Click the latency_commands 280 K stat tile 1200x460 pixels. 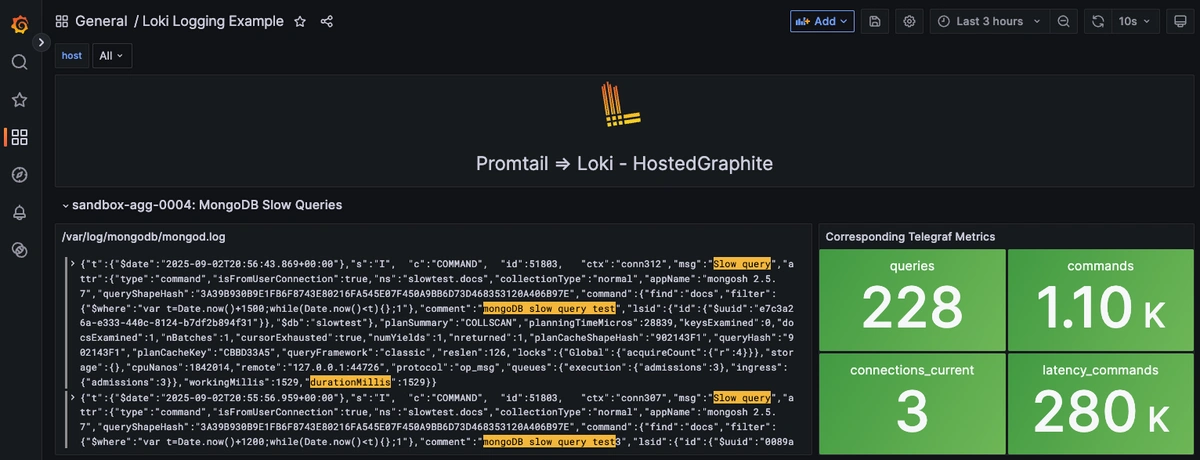point(1100,403)
